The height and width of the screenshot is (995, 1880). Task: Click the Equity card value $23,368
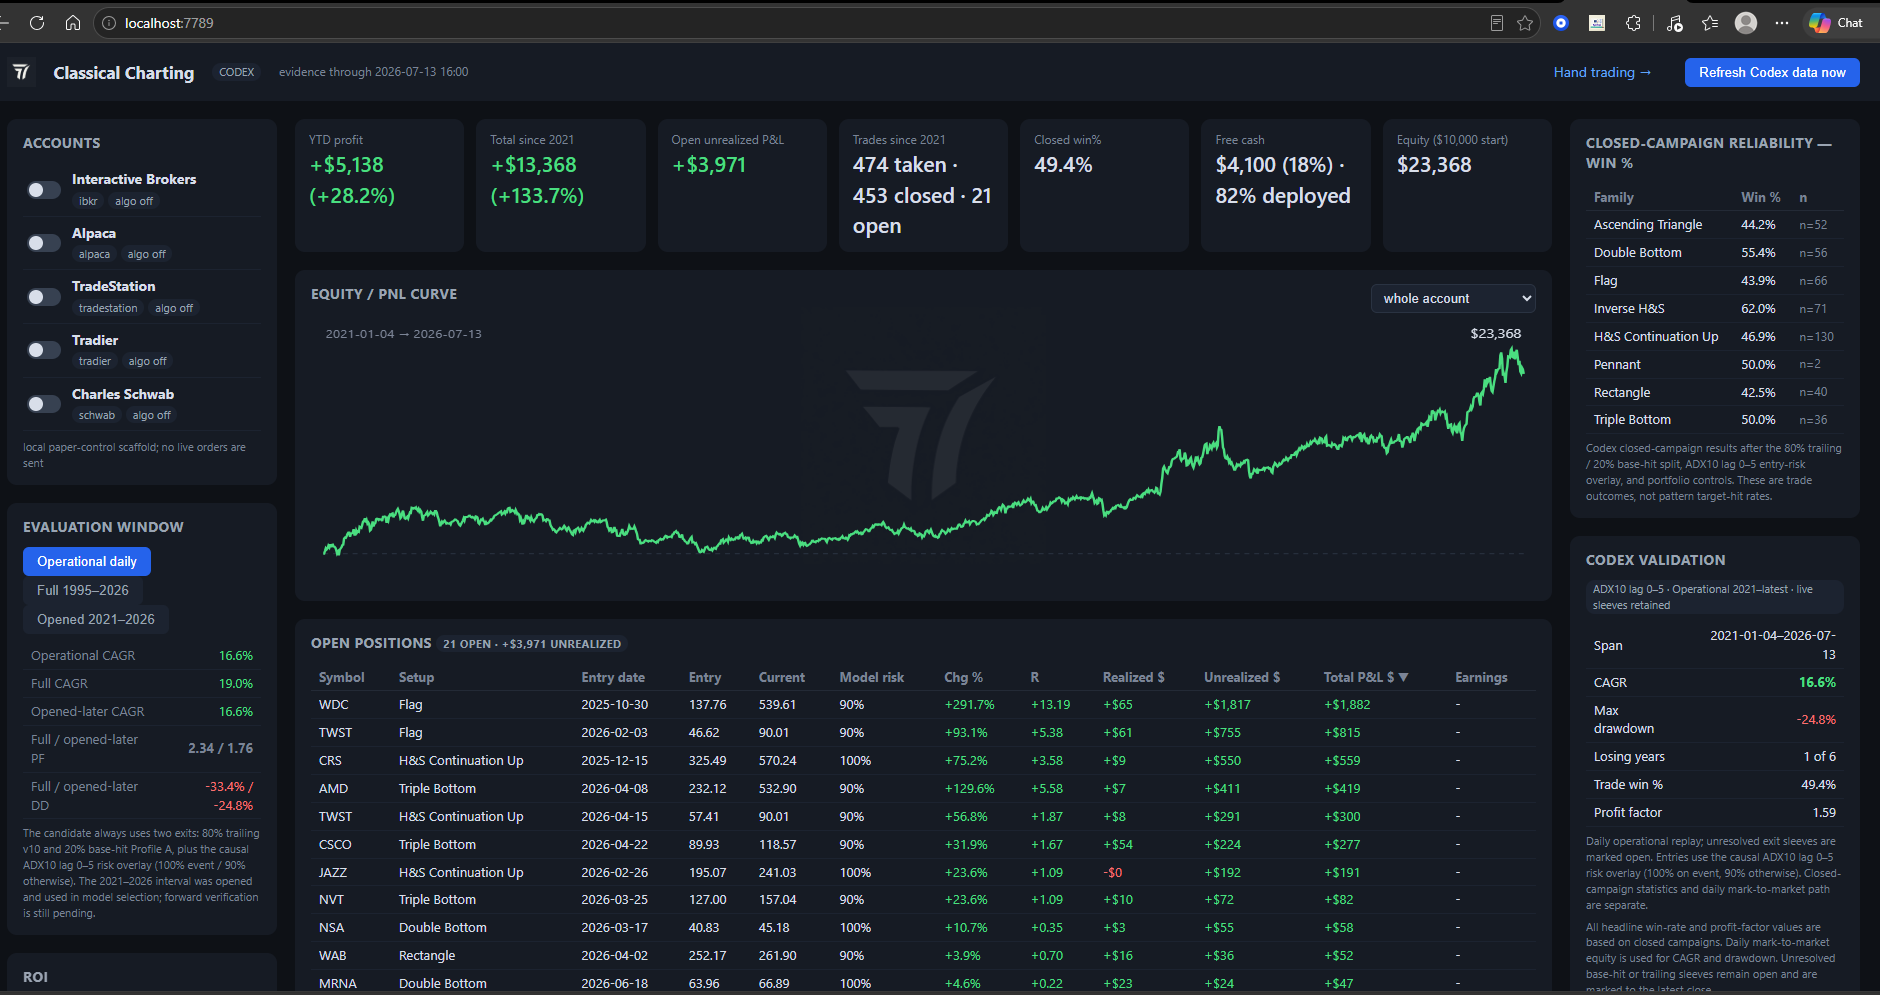(1434, 165)
